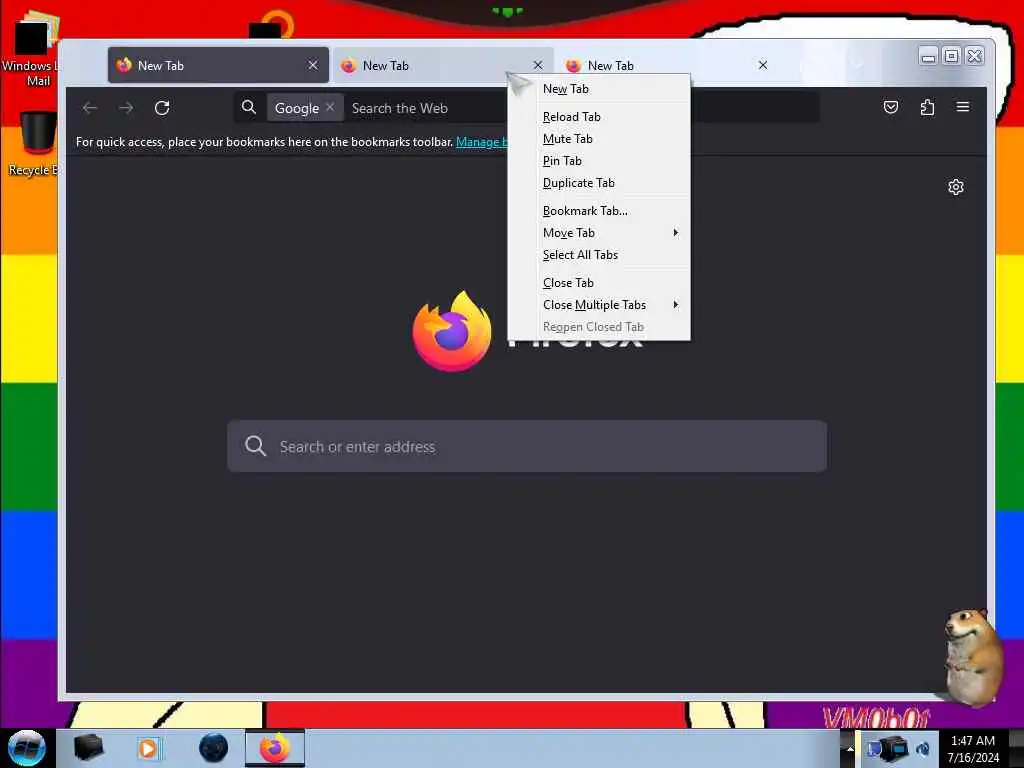Open the Firefox hamburger application menu

tap(963, 107)
